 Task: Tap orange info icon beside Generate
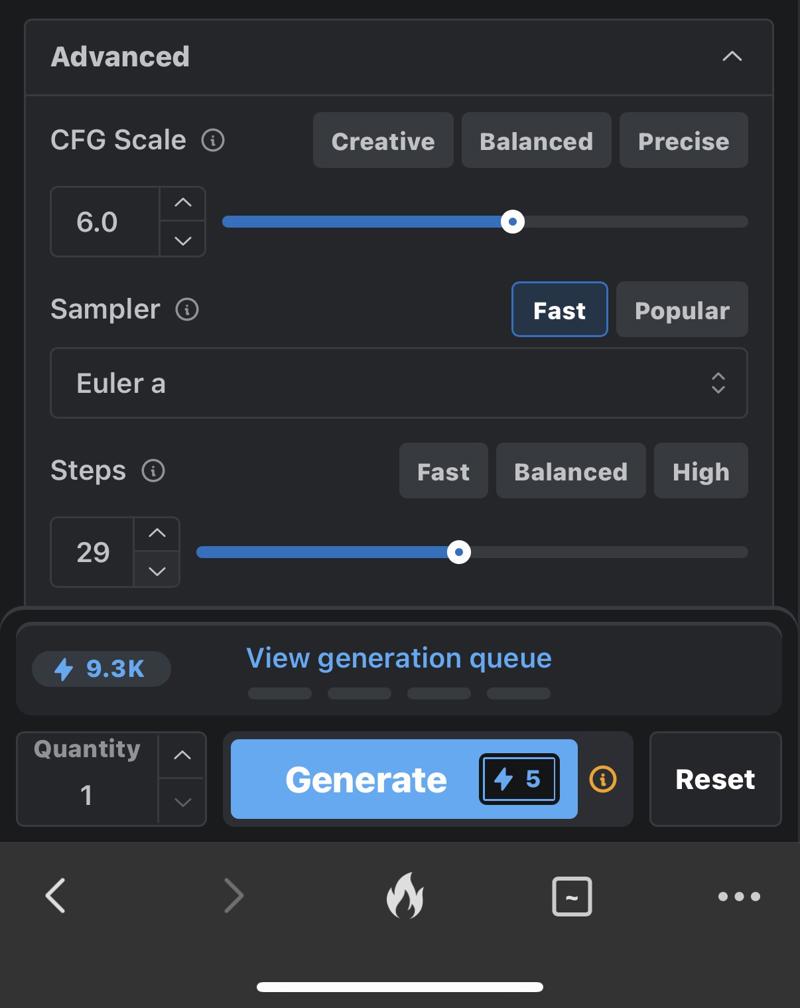tap(603, 779)
